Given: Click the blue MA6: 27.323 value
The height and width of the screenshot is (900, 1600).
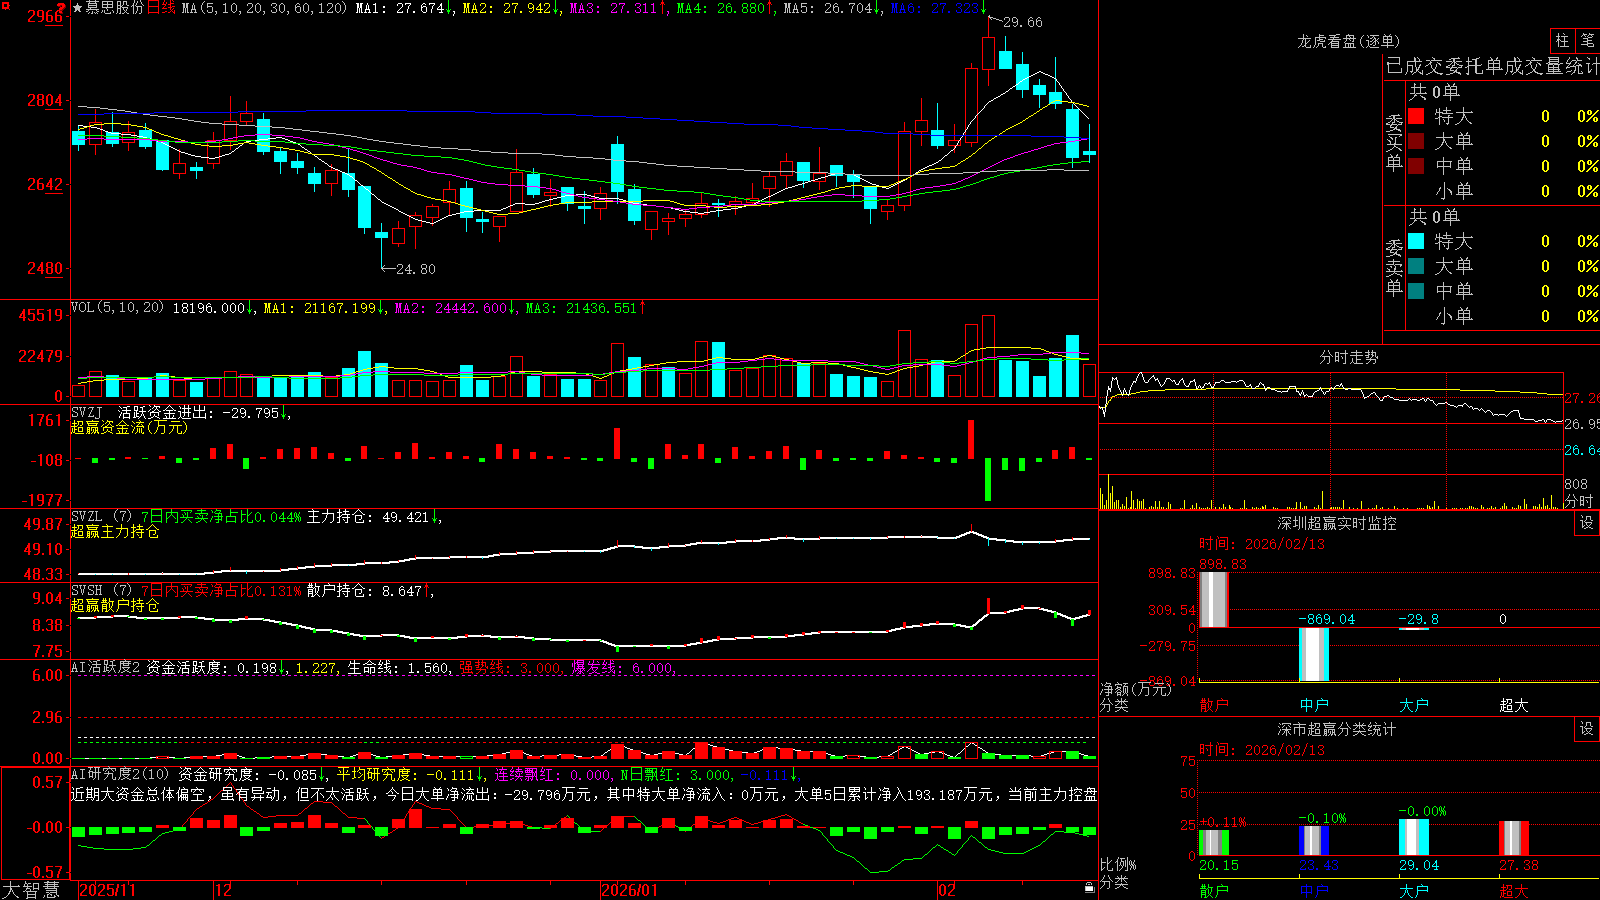Looking at the screenshot, I should [939, 8].
